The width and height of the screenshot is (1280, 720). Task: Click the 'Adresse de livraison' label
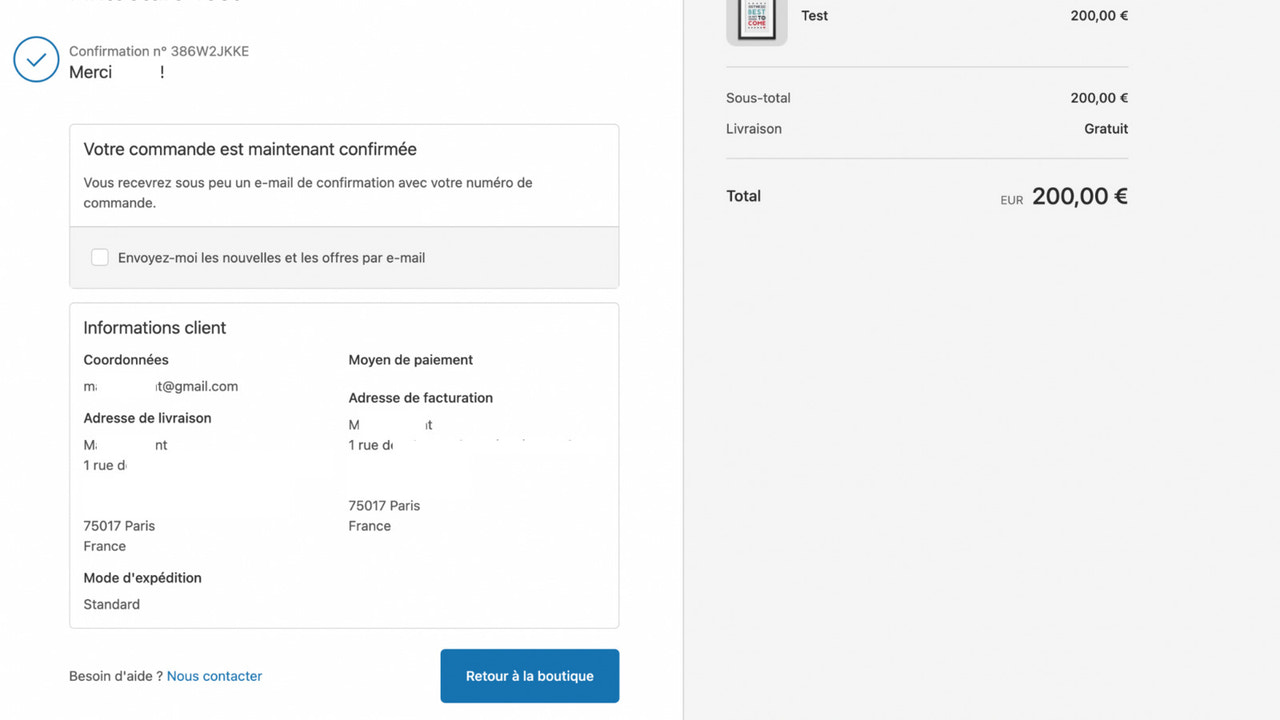[147, 418]
